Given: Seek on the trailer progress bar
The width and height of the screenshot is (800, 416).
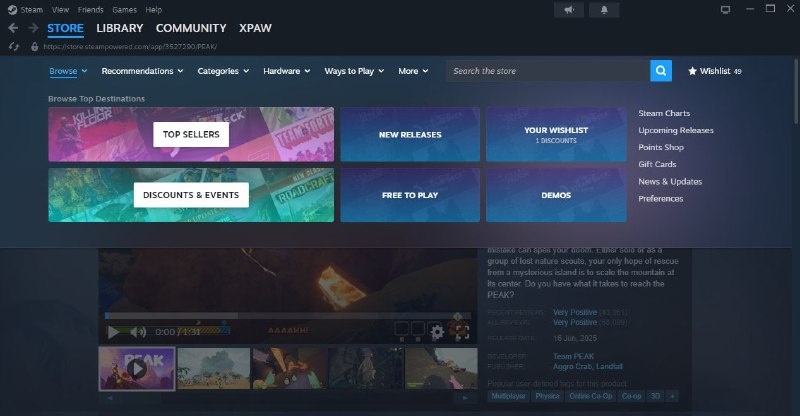Looking at the screenshot, I should 288,316.
